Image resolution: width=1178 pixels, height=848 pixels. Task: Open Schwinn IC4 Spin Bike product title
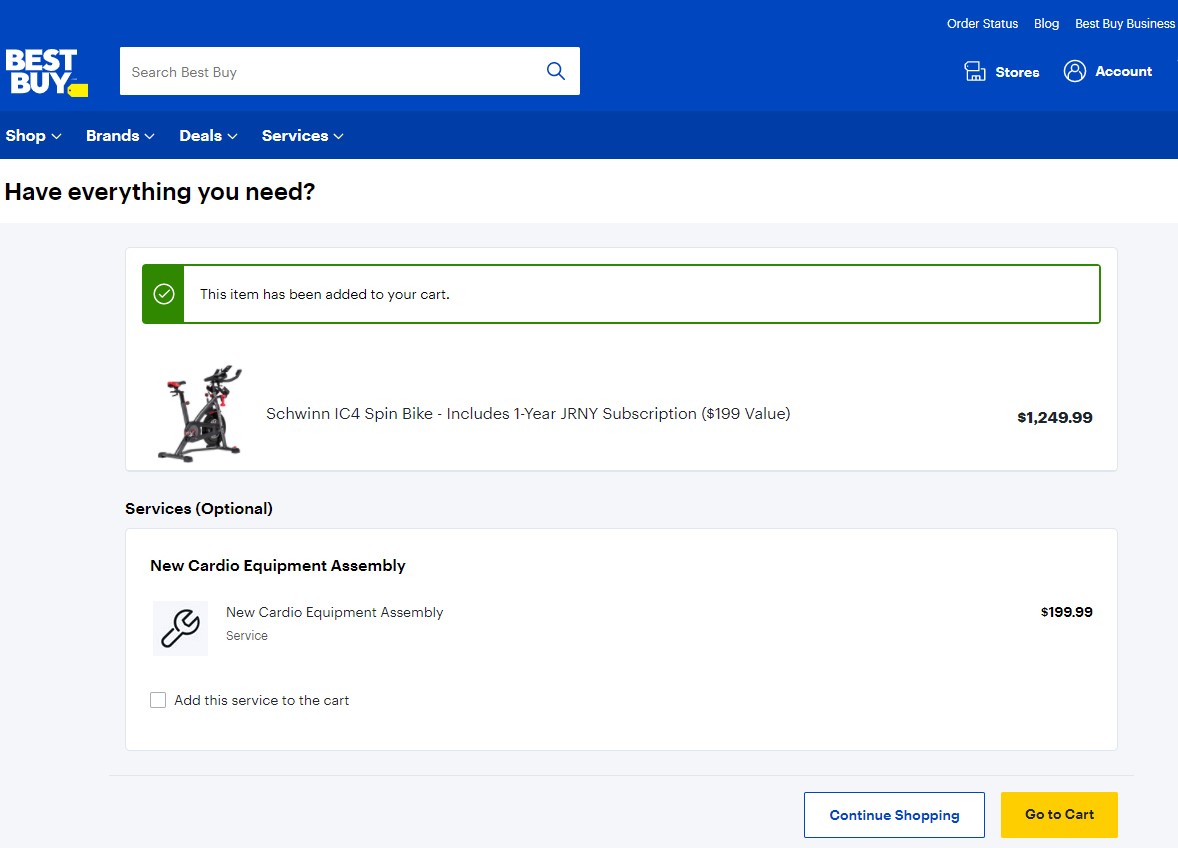528,414
